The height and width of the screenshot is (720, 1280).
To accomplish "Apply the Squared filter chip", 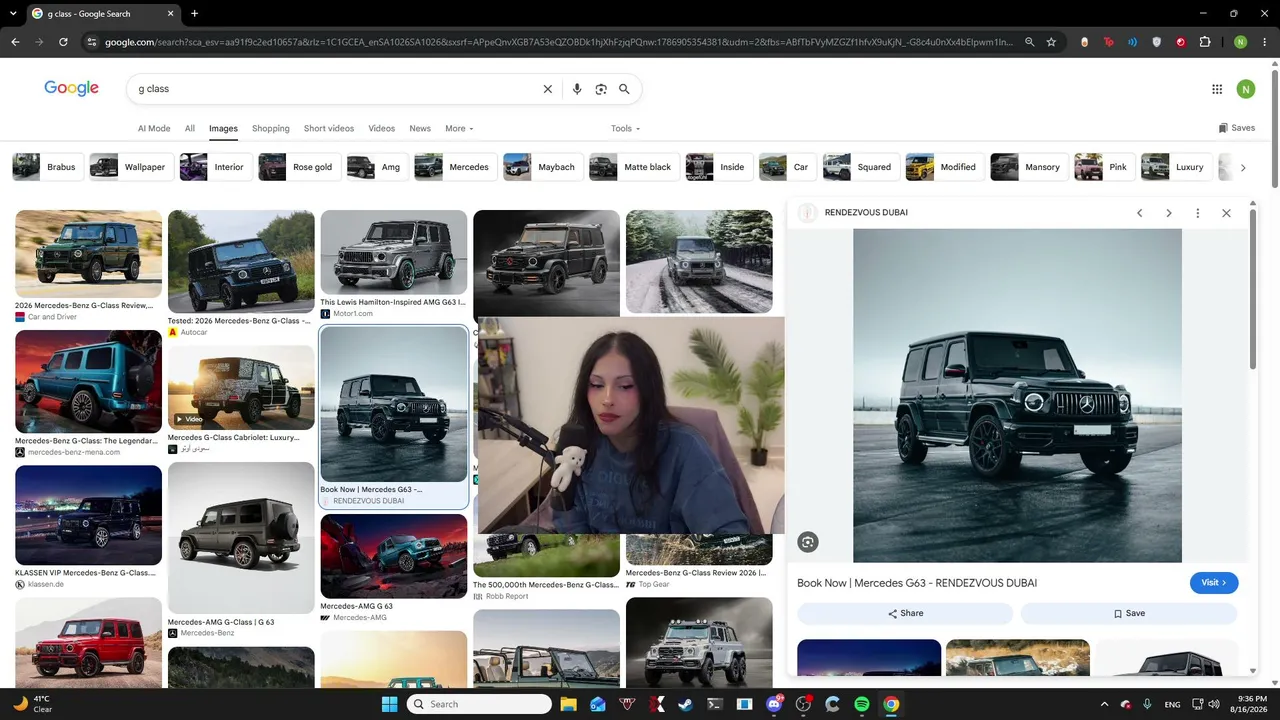I will tap(860, 167).
